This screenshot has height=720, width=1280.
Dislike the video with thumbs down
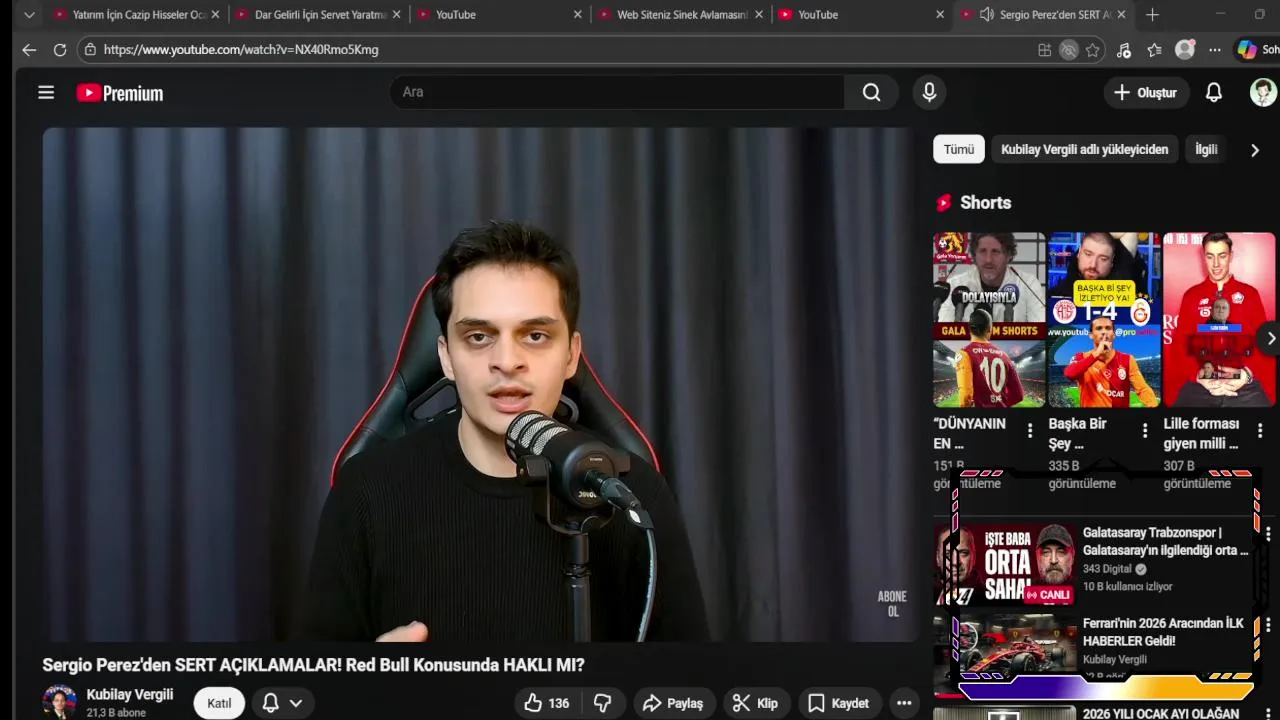(602, 703)
